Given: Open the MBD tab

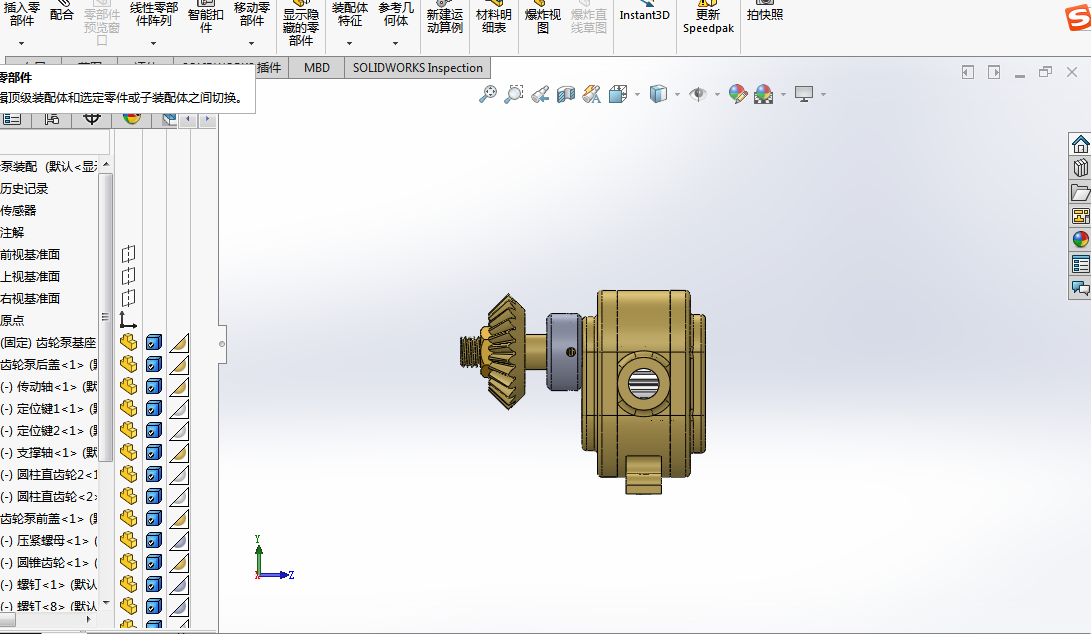Looking at the screenshot, I should [x=317, y=68].
